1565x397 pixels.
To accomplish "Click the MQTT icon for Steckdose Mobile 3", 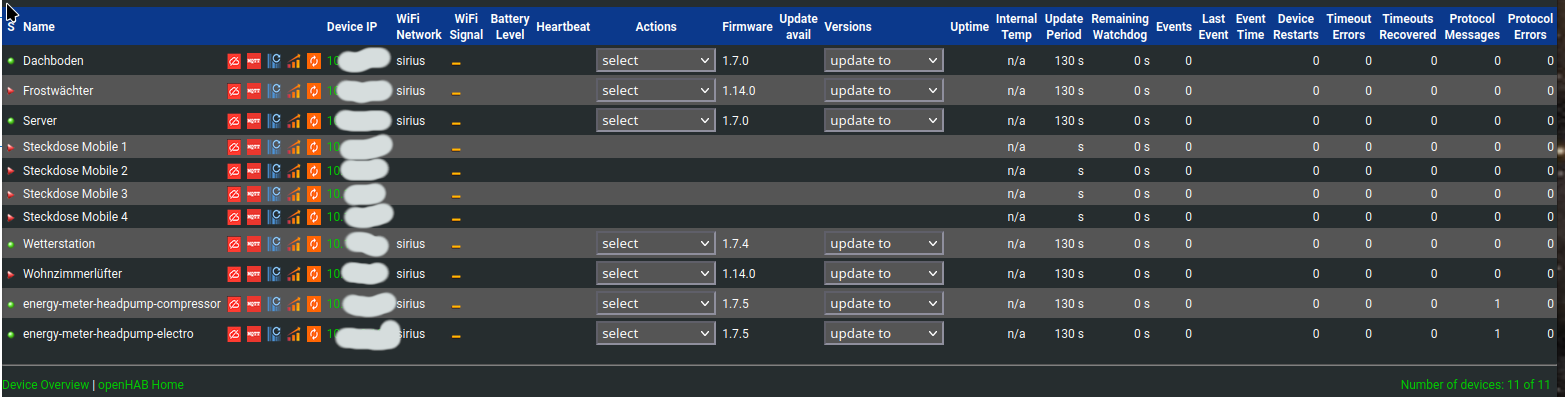I will tap(254, 194).
